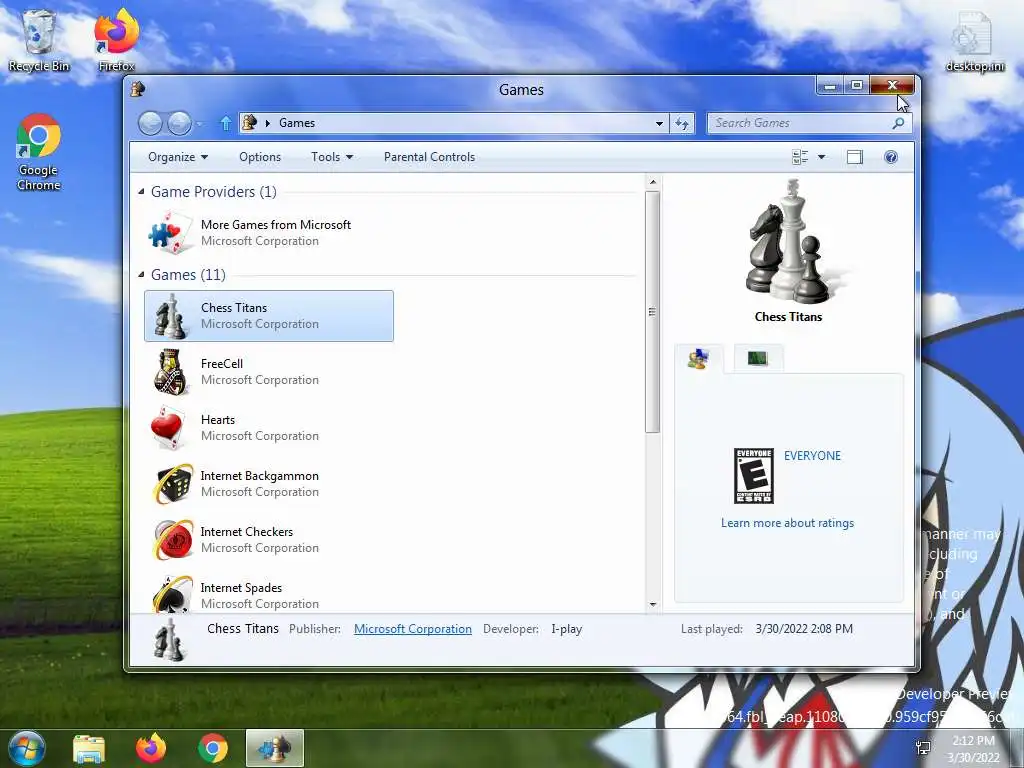The height and width of the screenshot is (768, 1024).
Task: Click the Game Providers (1) header
Action: click(x=214, y=191)
